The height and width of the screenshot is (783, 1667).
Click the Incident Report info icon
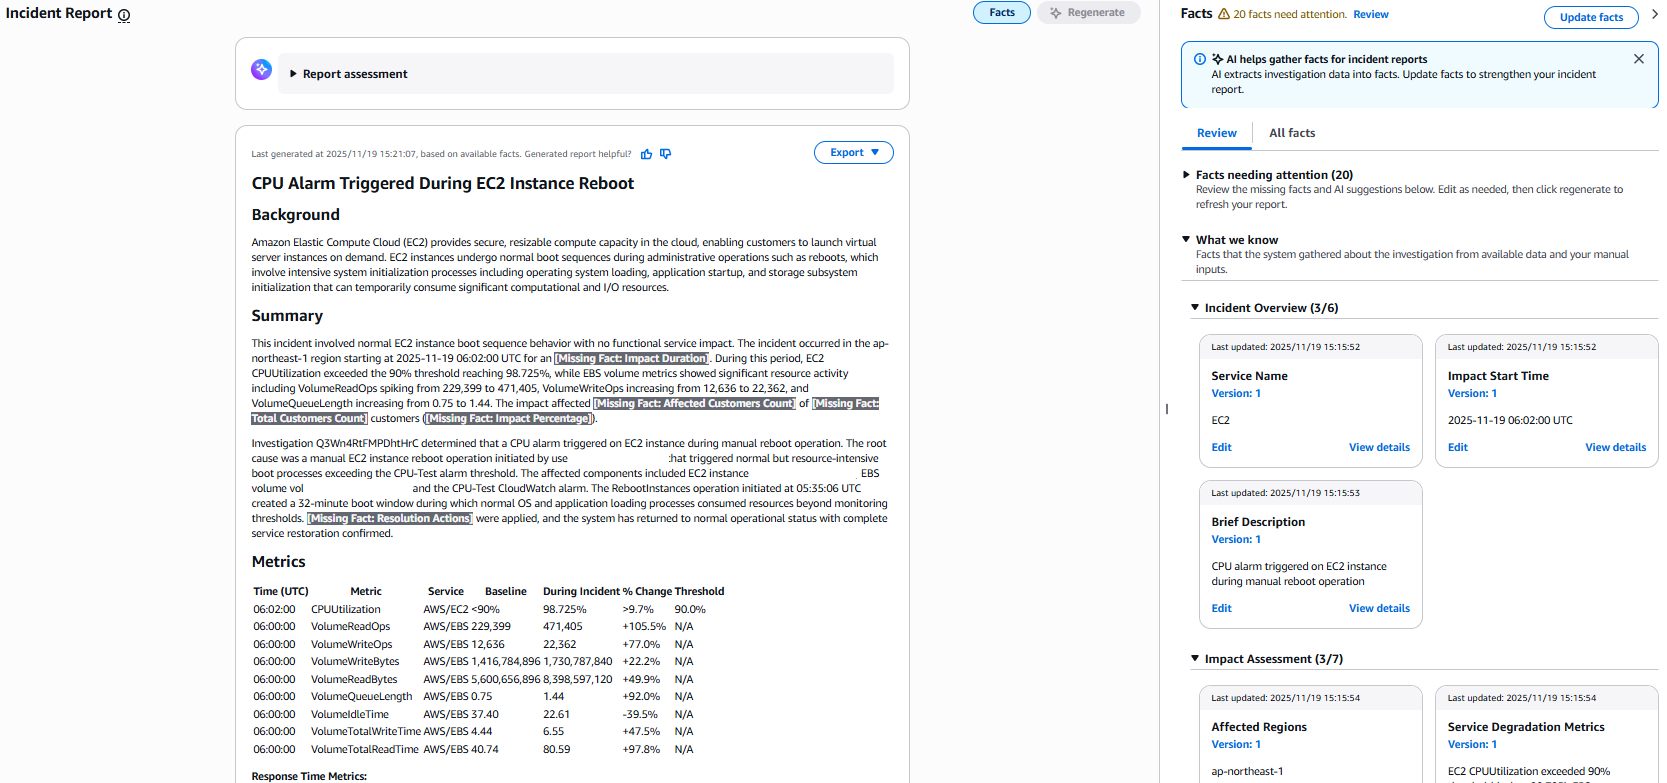124,15
